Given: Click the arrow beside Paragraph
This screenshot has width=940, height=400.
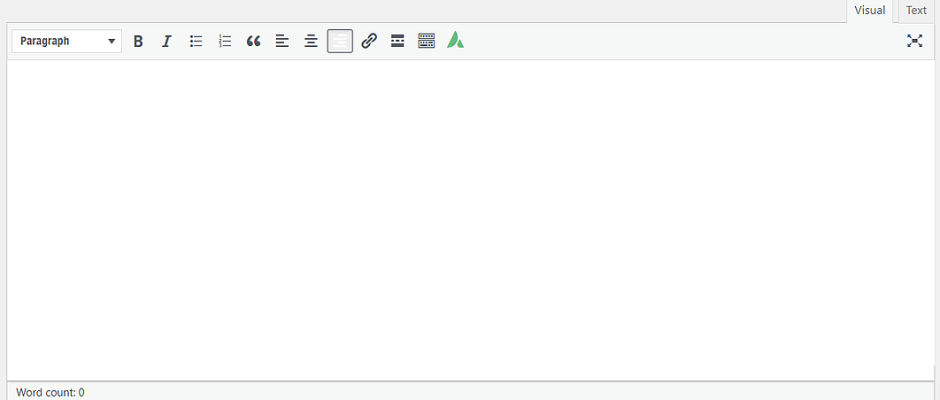Looking at the screenshot, I should (112, 42).
